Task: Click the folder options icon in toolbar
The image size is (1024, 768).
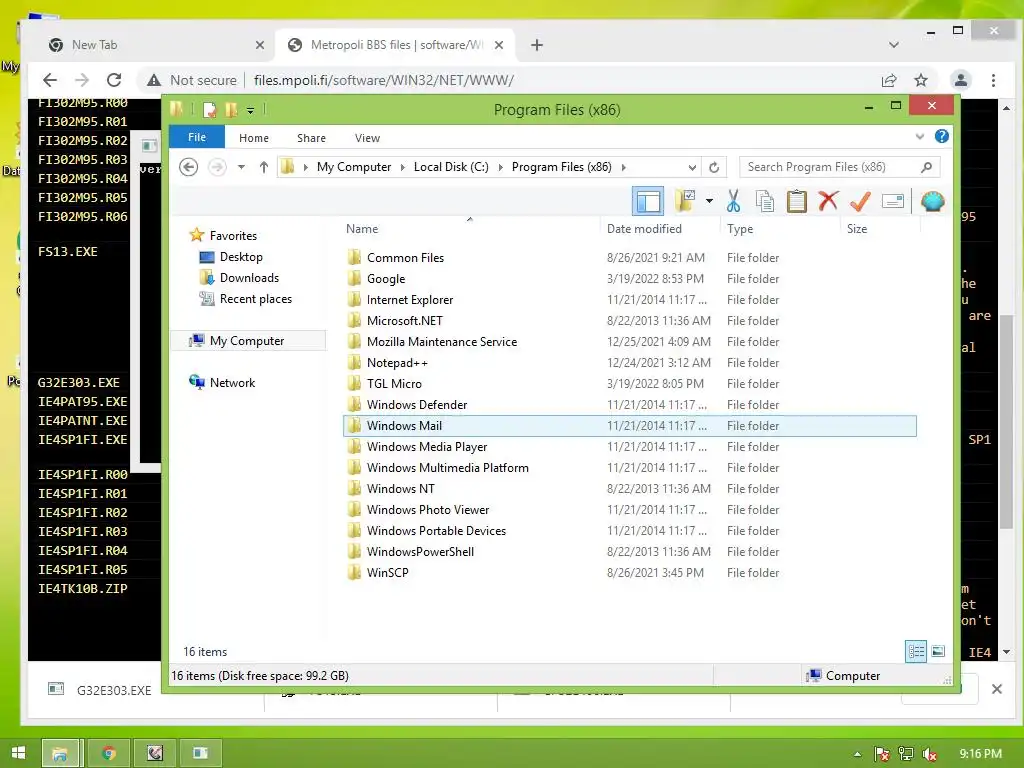Action: coord(685,201)
